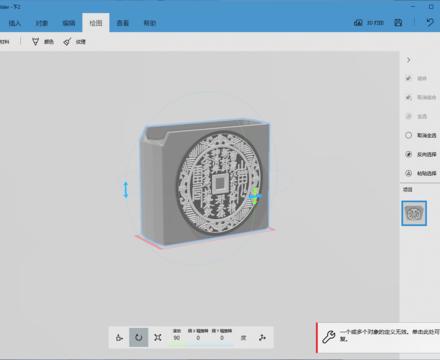The image size is (440, 360).
Task: Click the Undo arrow icon
Action: tap(430, 23)
